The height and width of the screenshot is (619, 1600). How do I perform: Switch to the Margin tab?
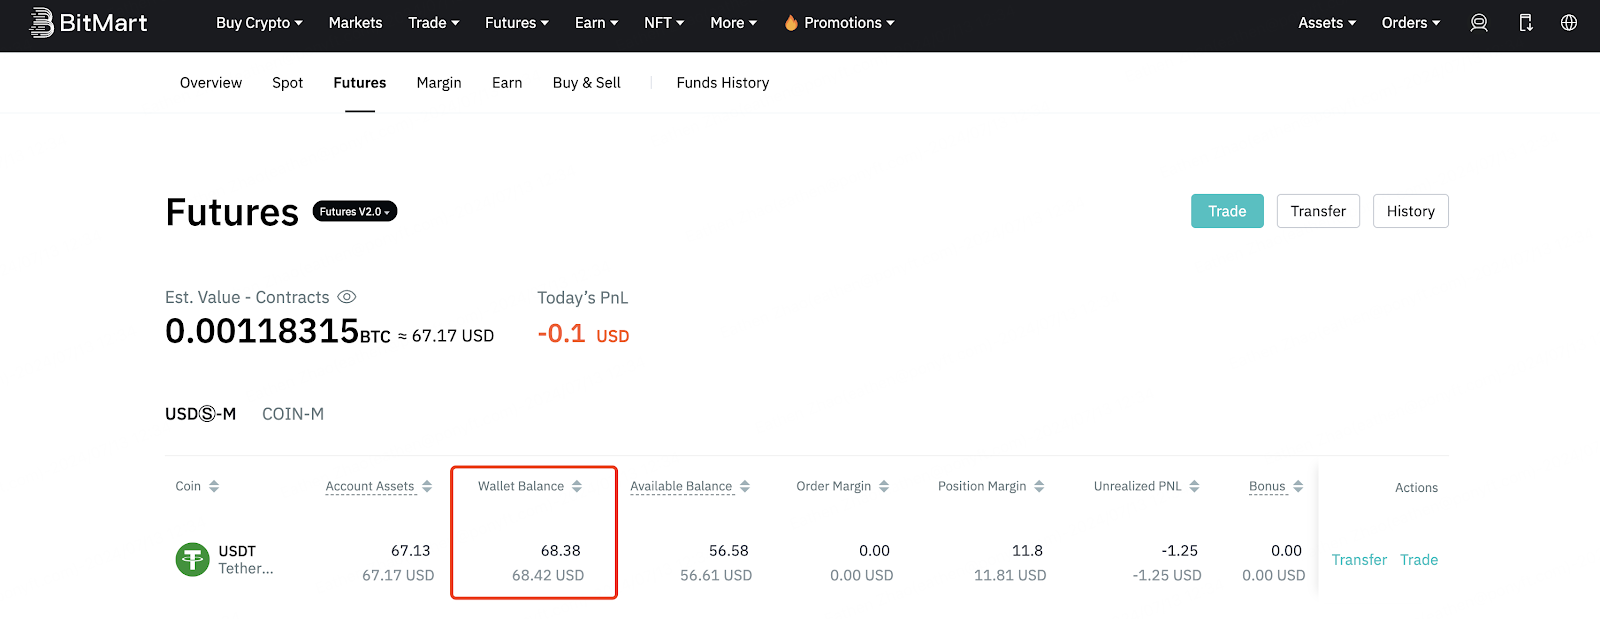click(439, 83)
